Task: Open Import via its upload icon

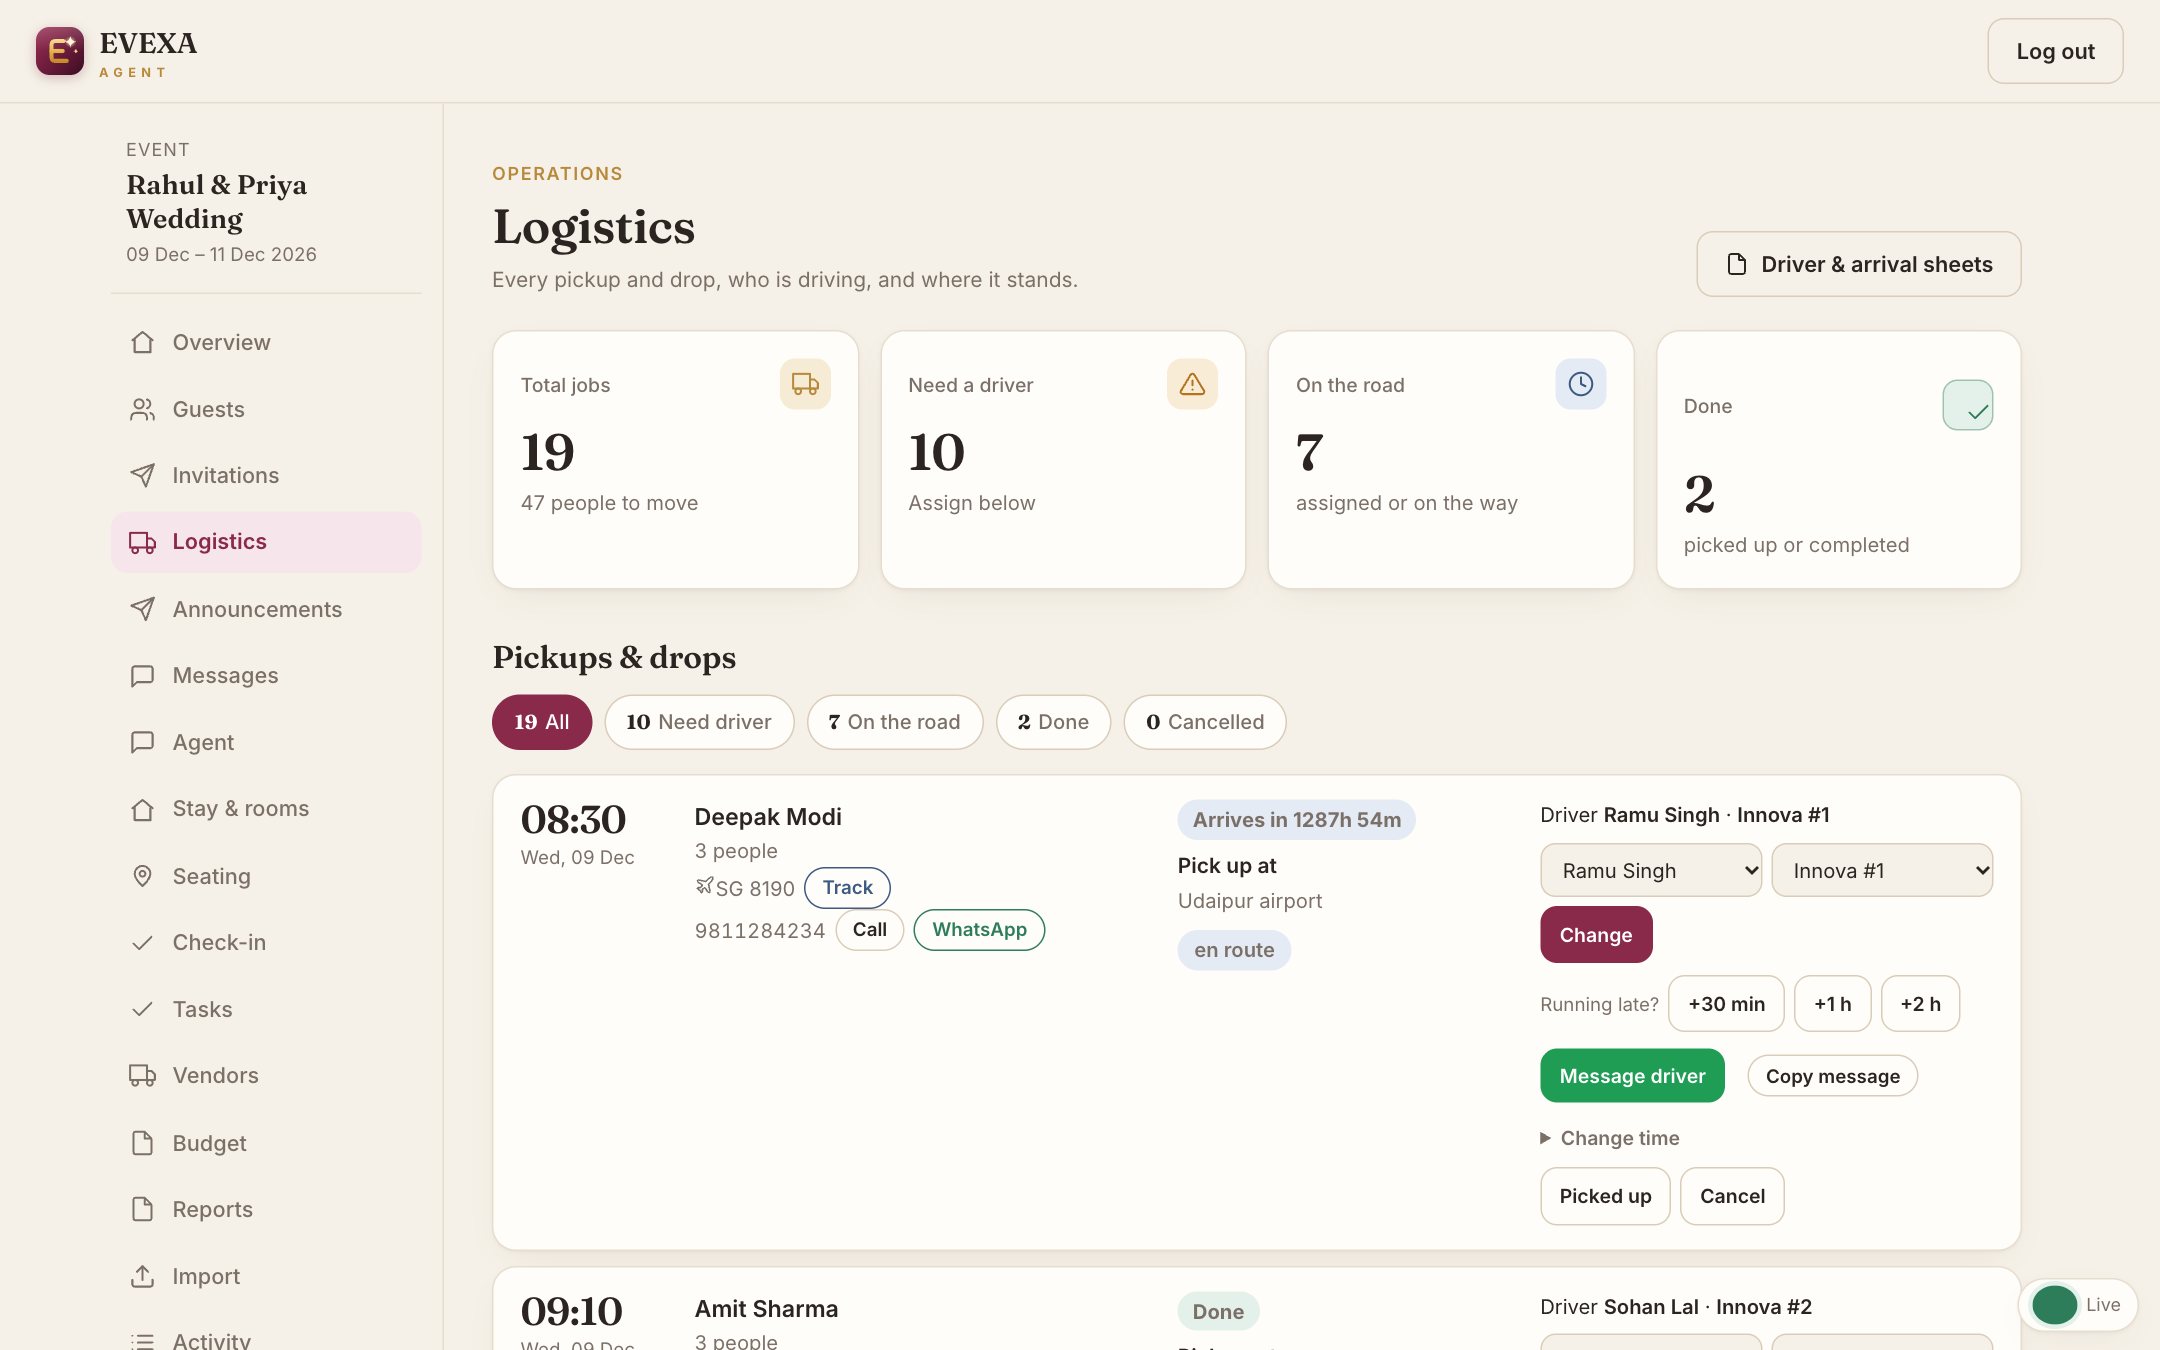Action: (142, 1276)
